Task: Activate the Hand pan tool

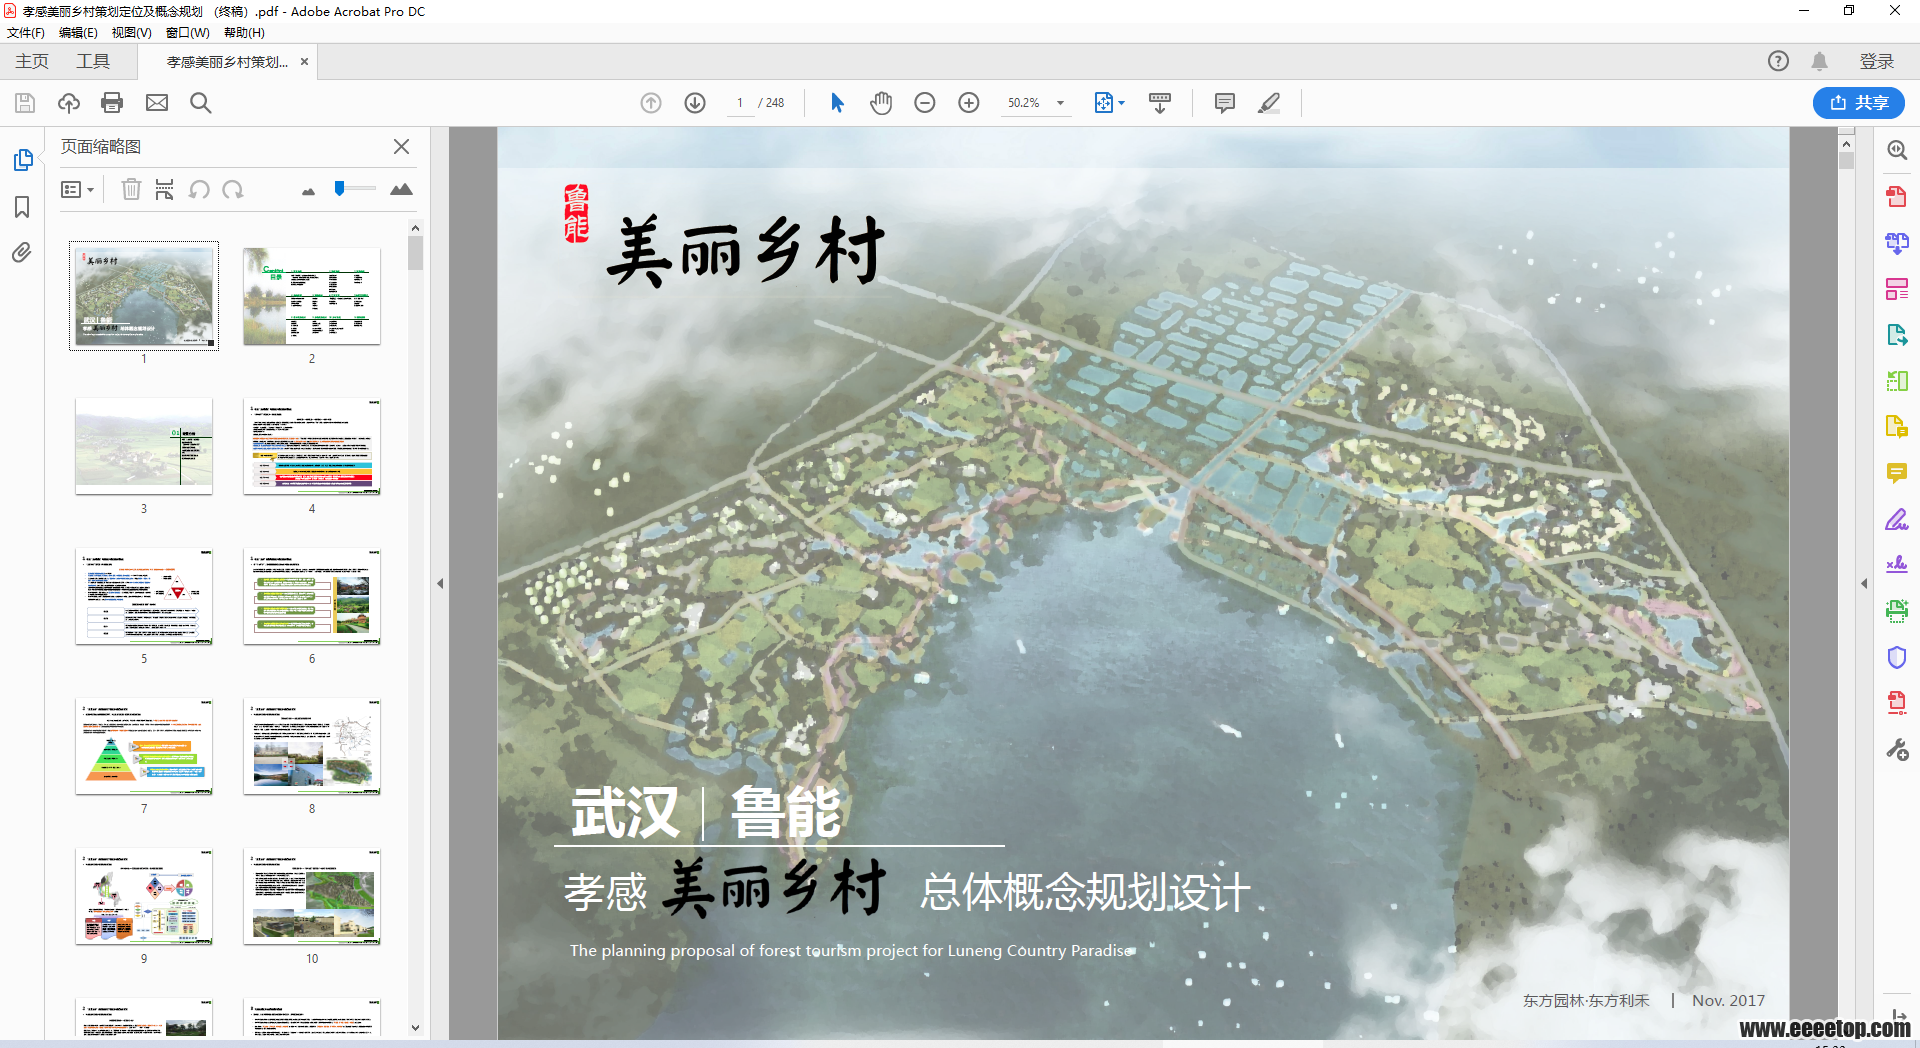Action: point(881,103)
